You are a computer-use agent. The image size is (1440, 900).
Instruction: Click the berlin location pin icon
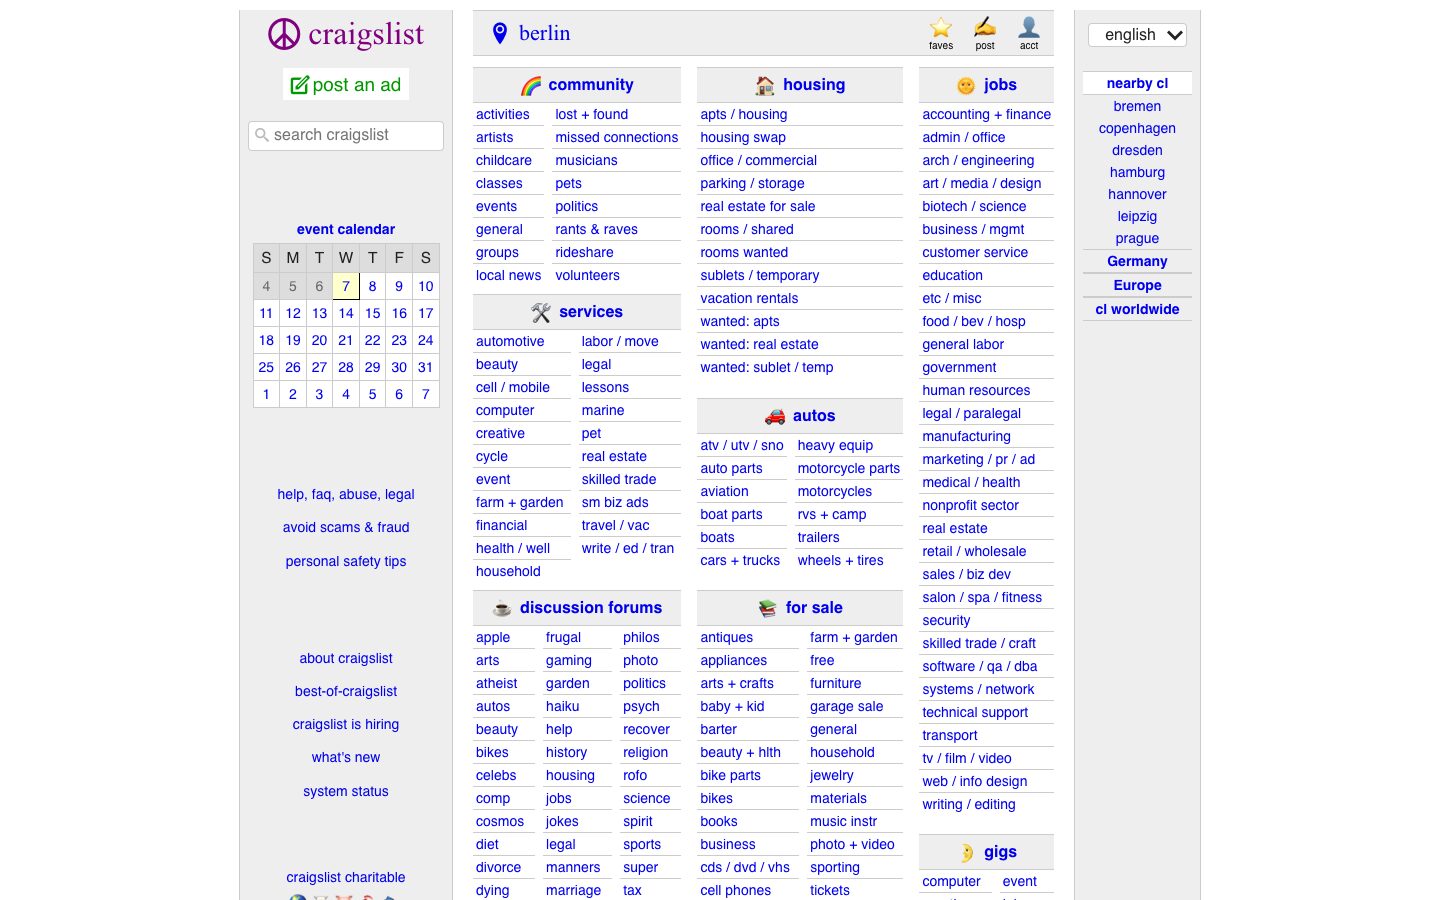(x=500, y=33)
